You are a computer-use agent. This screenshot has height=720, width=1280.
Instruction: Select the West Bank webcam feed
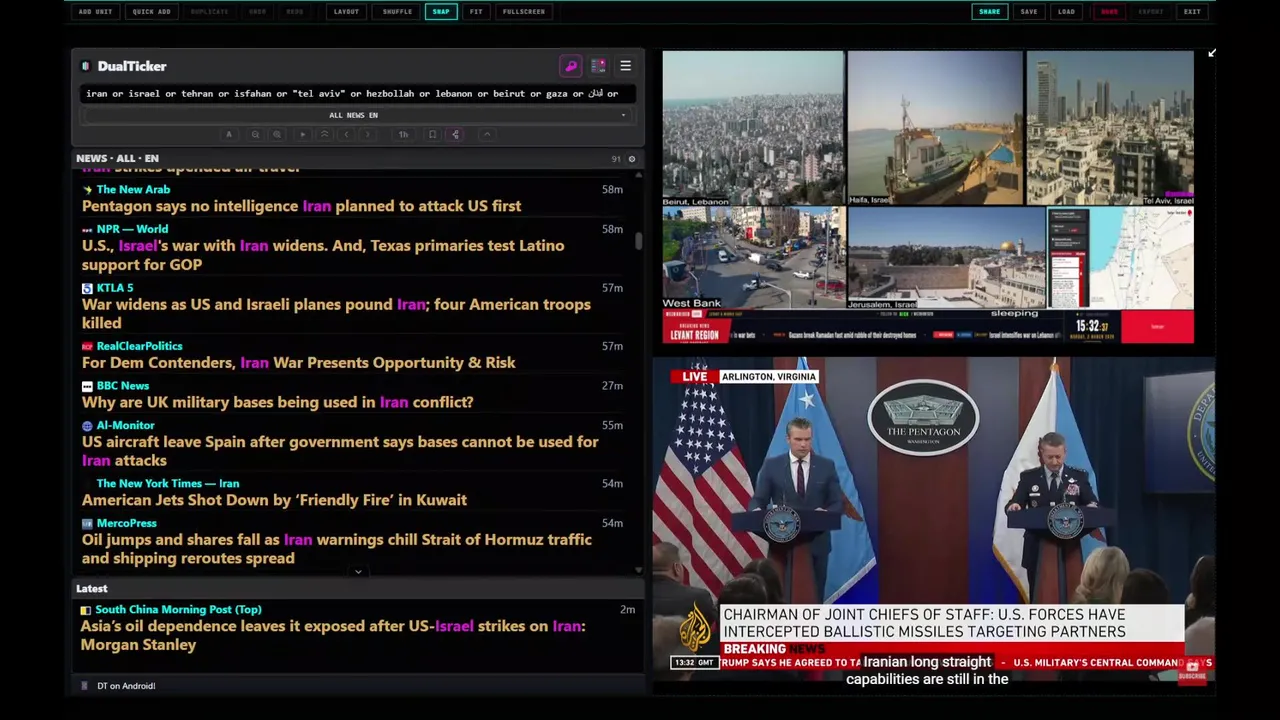pos(753,258)
